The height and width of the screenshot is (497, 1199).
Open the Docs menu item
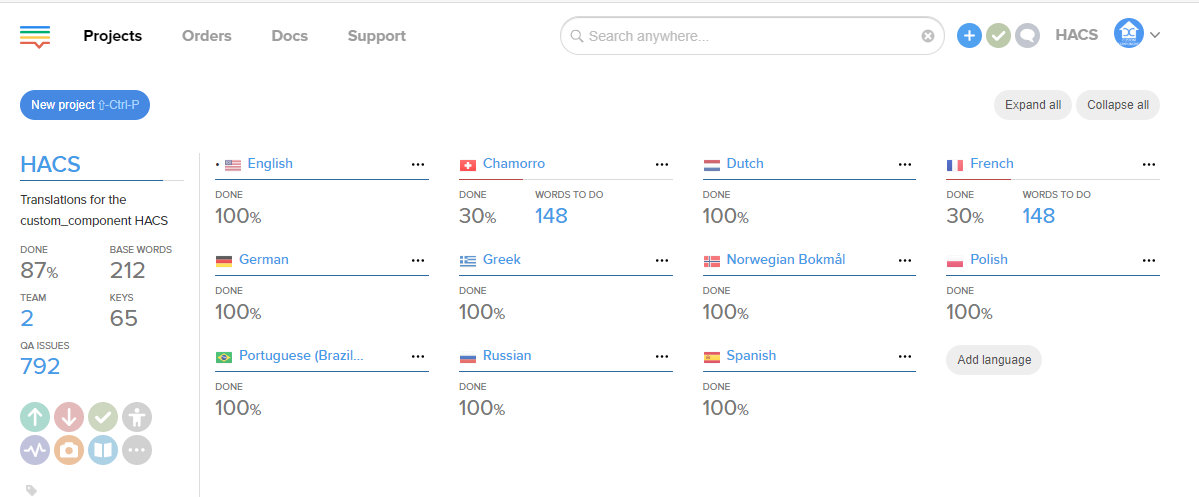[289, 36]
